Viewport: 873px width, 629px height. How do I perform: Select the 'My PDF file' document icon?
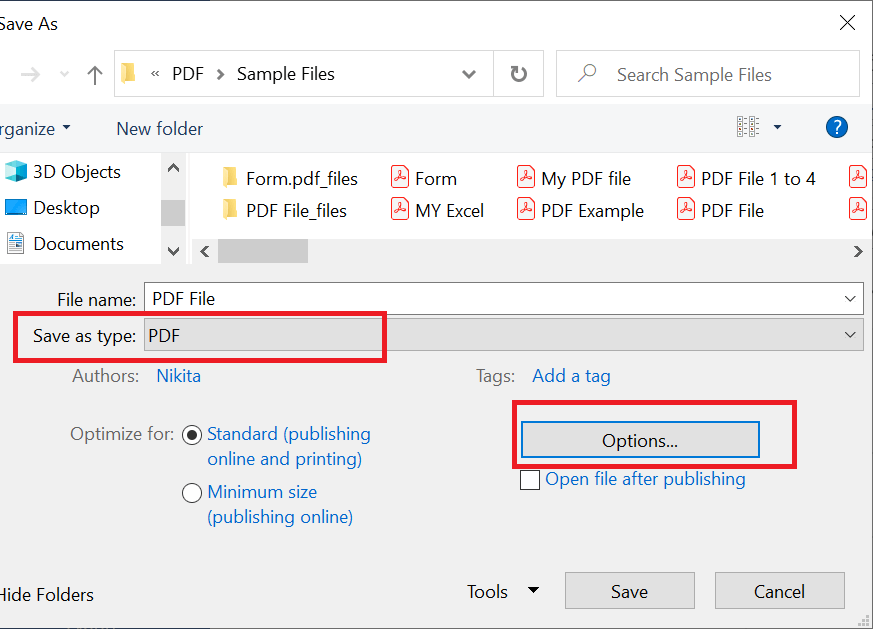click(x=526, y=176)
